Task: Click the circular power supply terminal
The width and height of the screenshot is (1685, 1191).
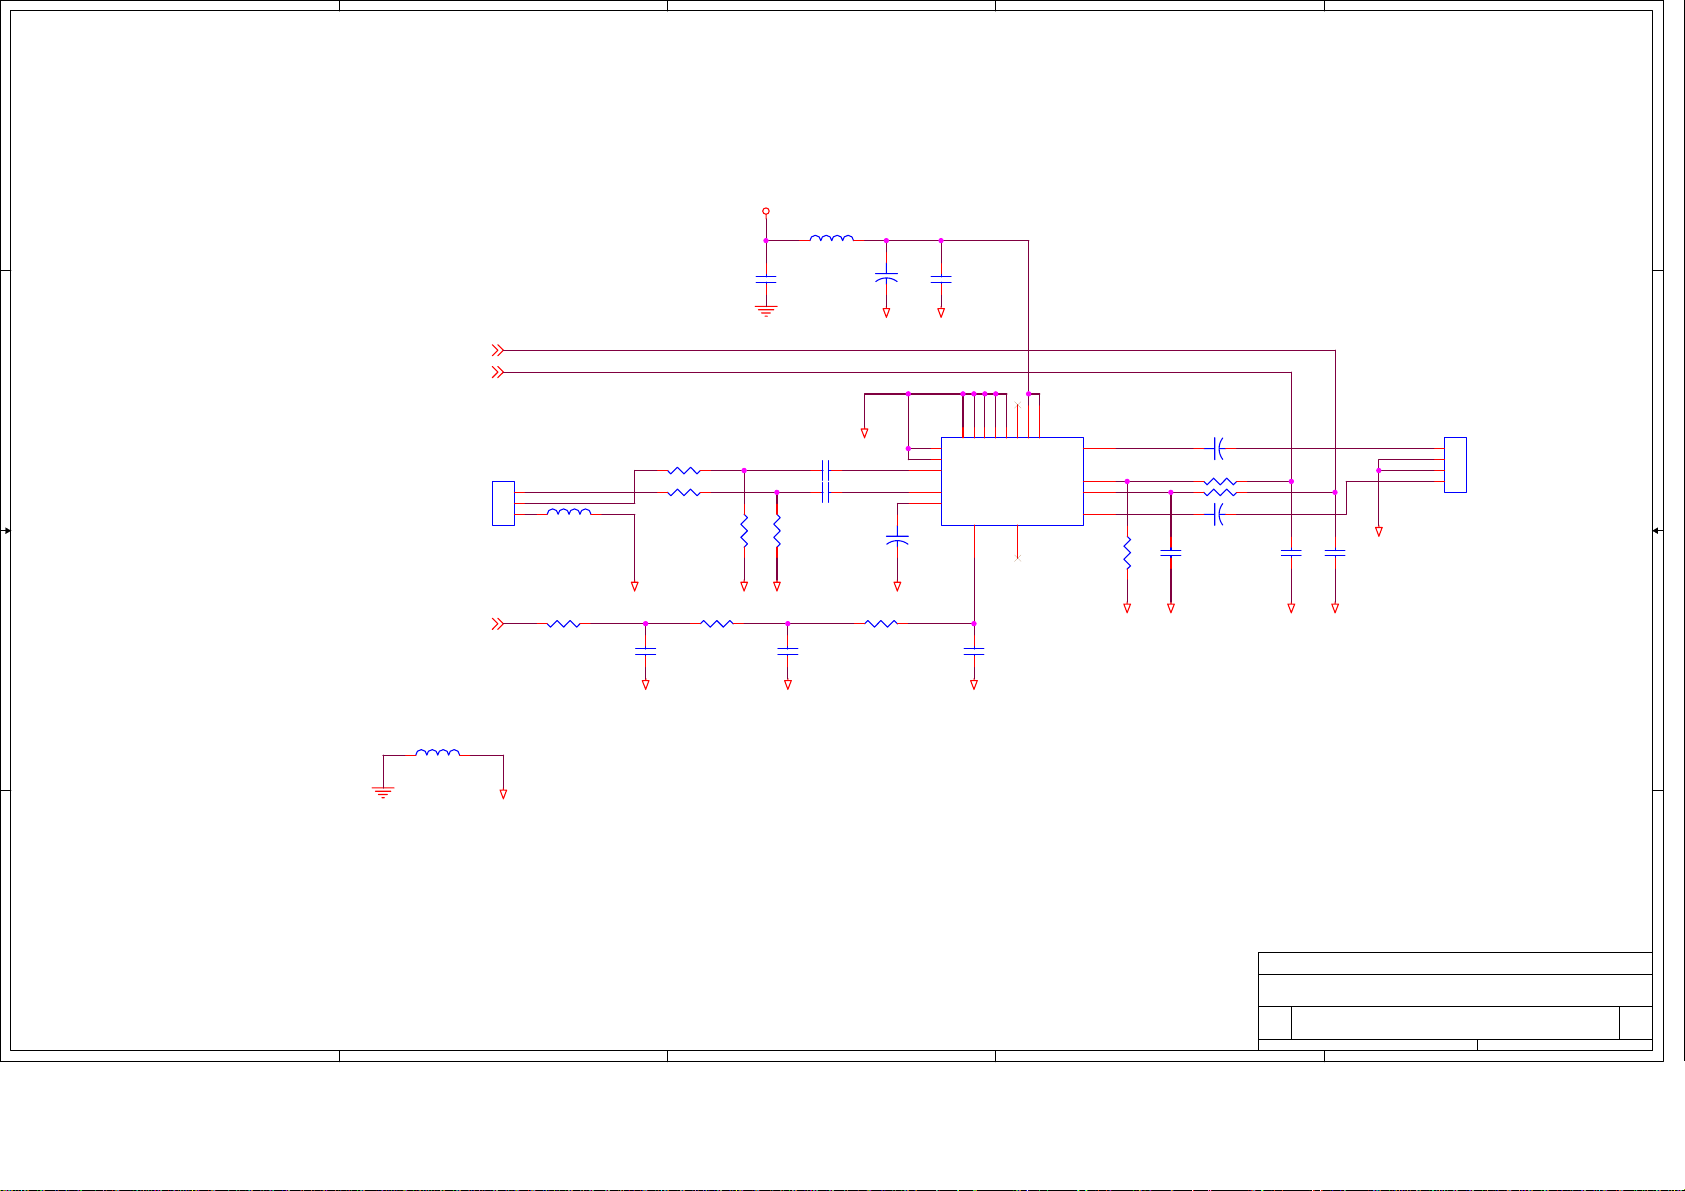Action: (766, 211)
